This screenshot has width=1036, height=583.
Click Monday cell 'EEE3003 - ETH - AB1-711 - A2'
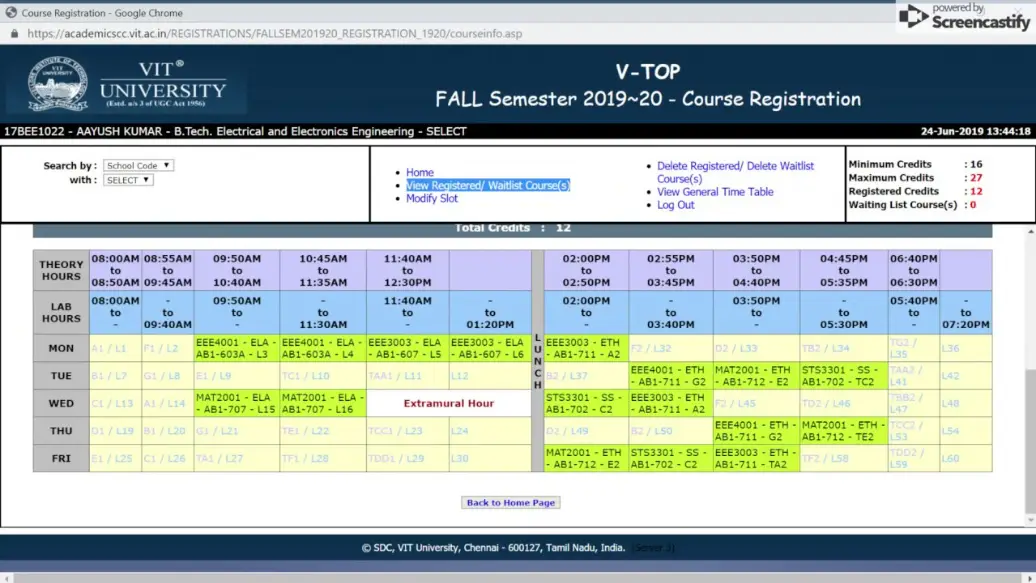click(x=586, y=348)
